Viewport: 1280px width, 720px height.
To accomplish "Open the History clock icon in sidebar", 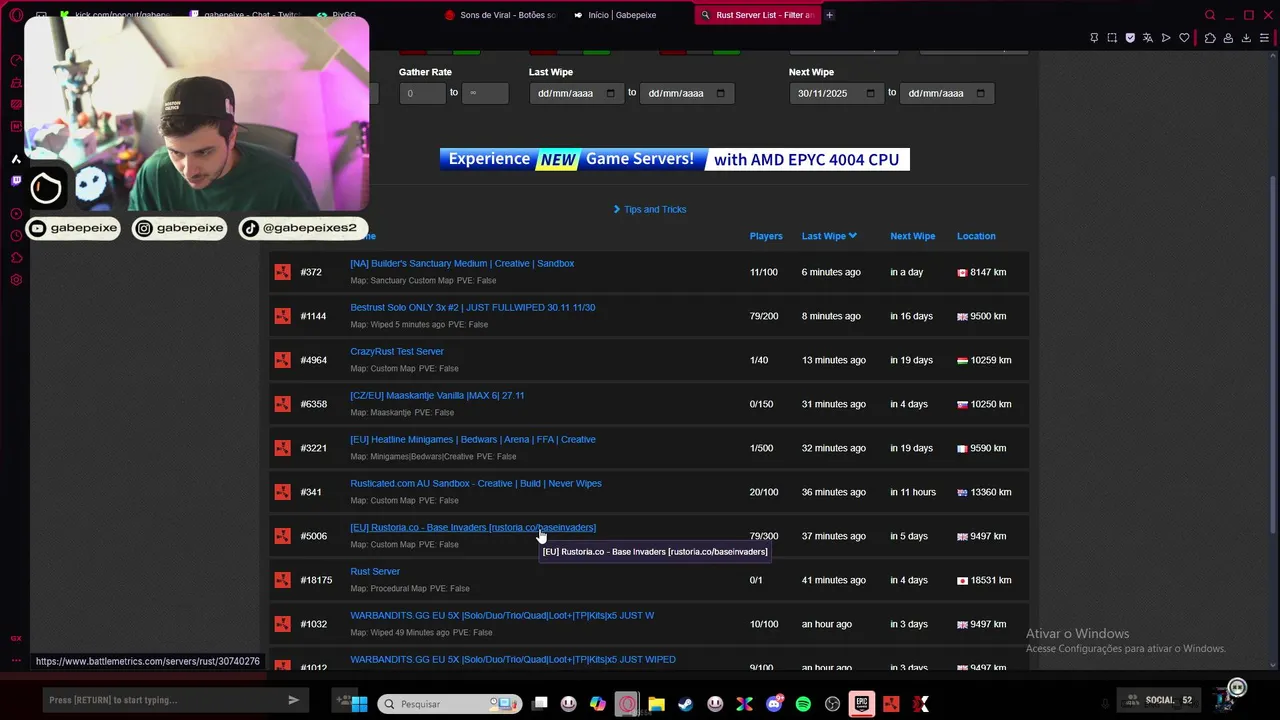I will pos(16,236).
